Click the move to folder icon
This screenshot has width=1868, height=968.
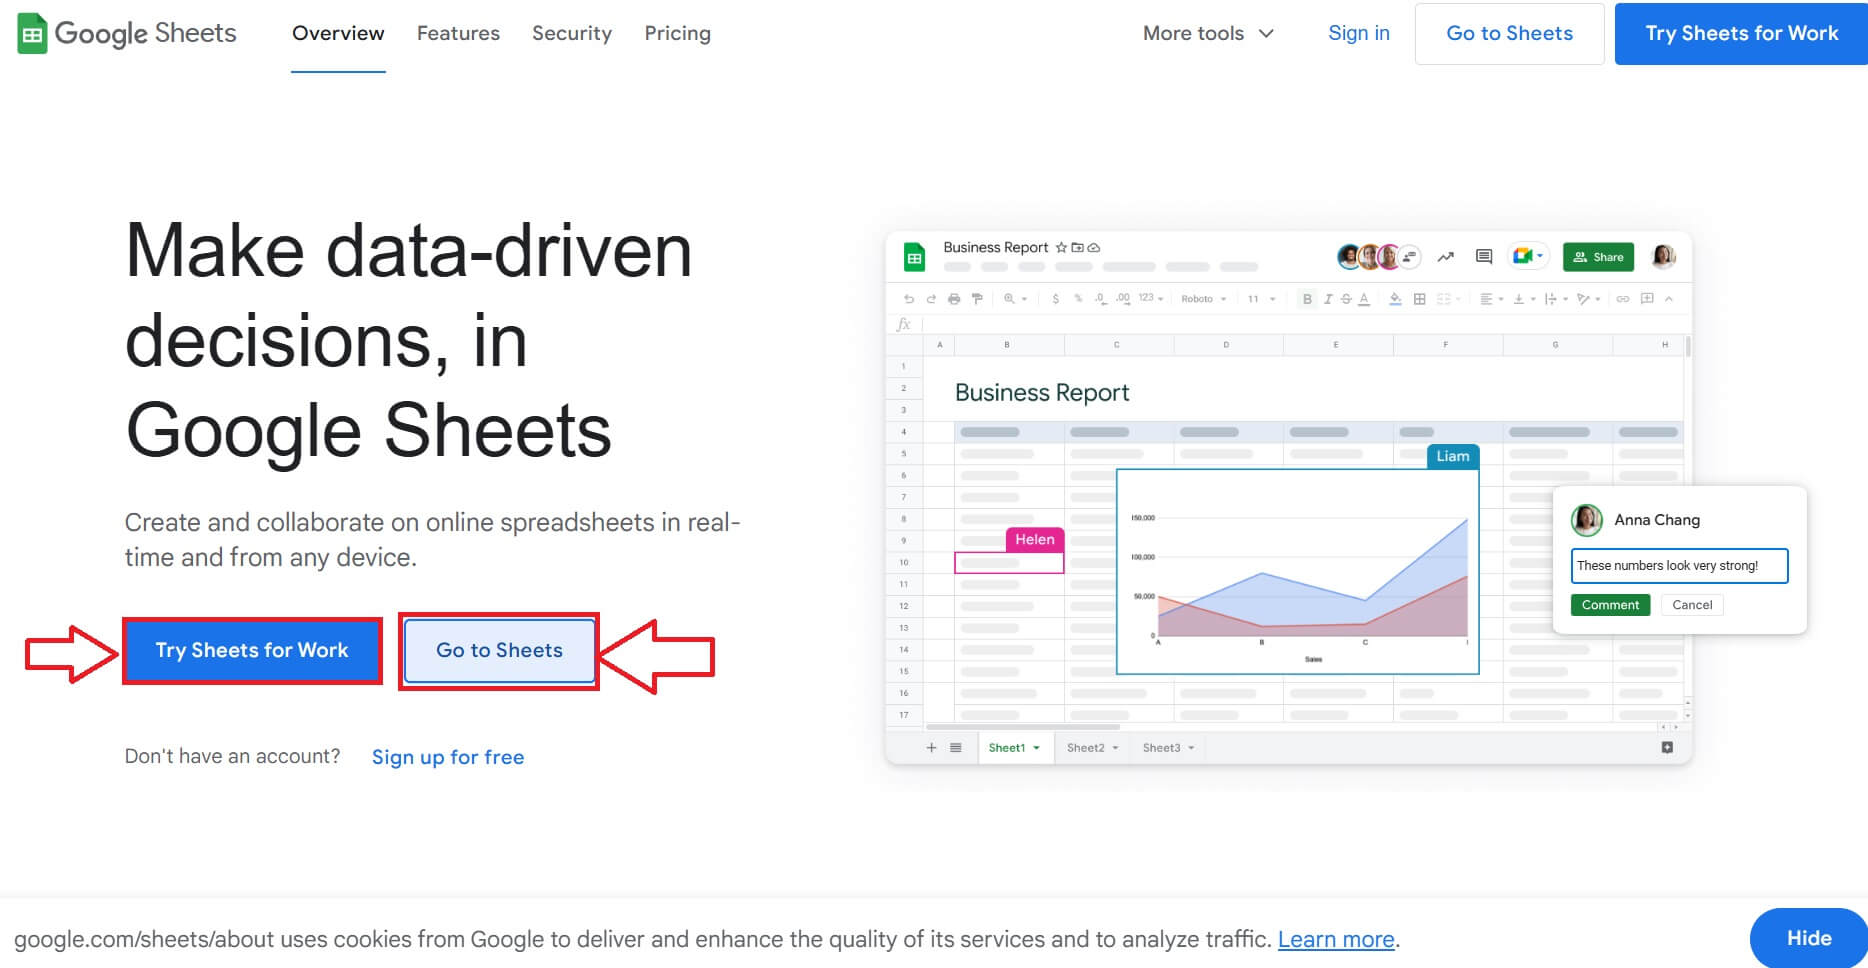click(x=1077, y=247)
